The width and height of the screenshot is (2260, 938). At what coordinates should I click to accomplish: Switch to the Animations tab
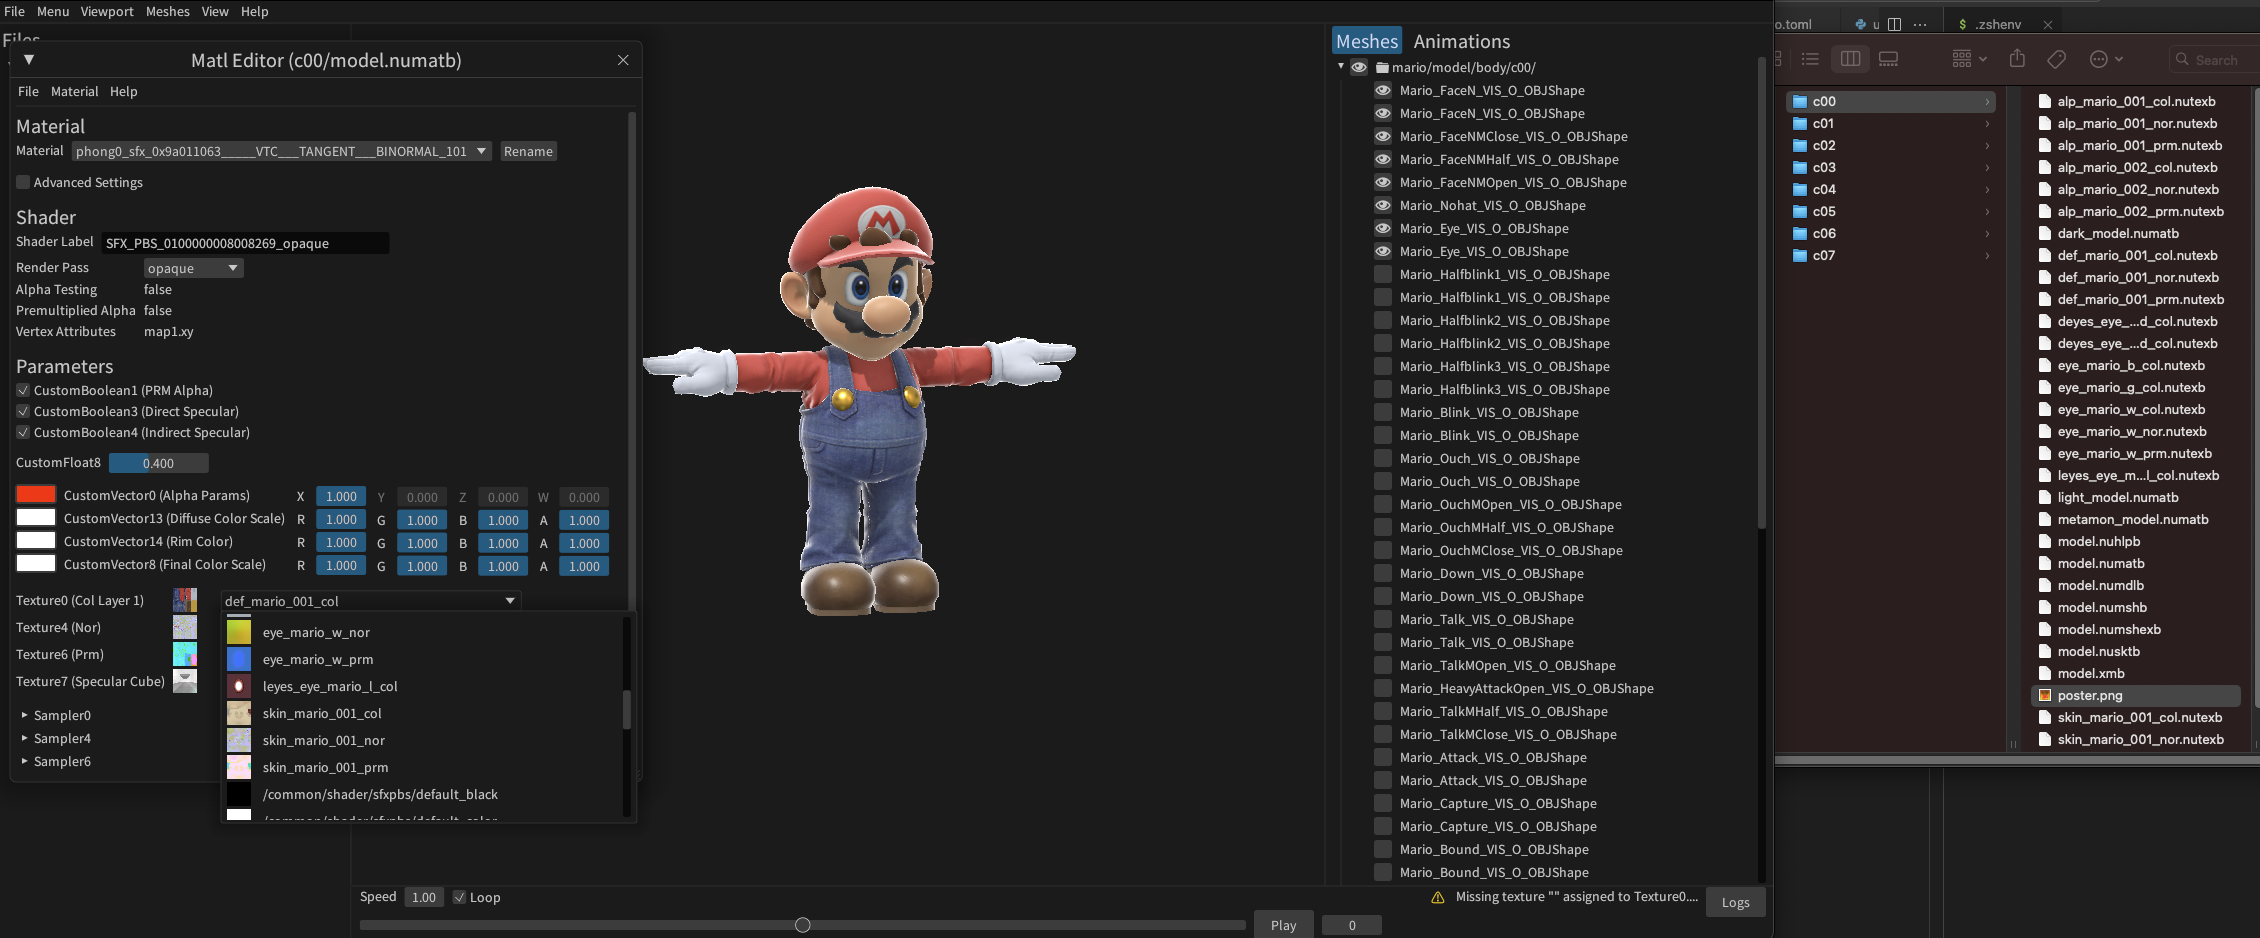1461,41
